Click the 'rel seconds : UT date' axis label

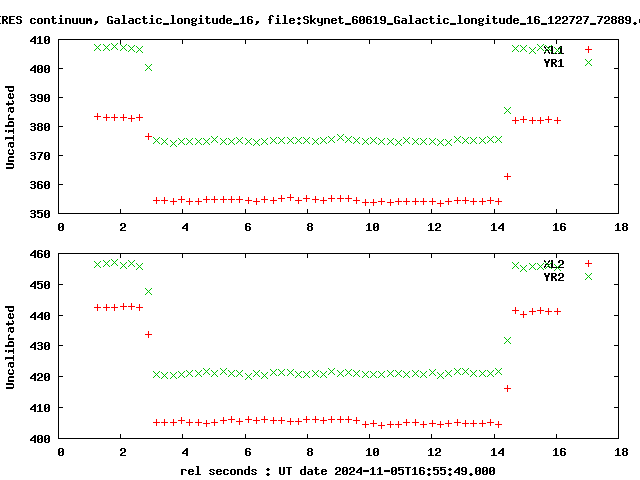[x=338, y=471]
